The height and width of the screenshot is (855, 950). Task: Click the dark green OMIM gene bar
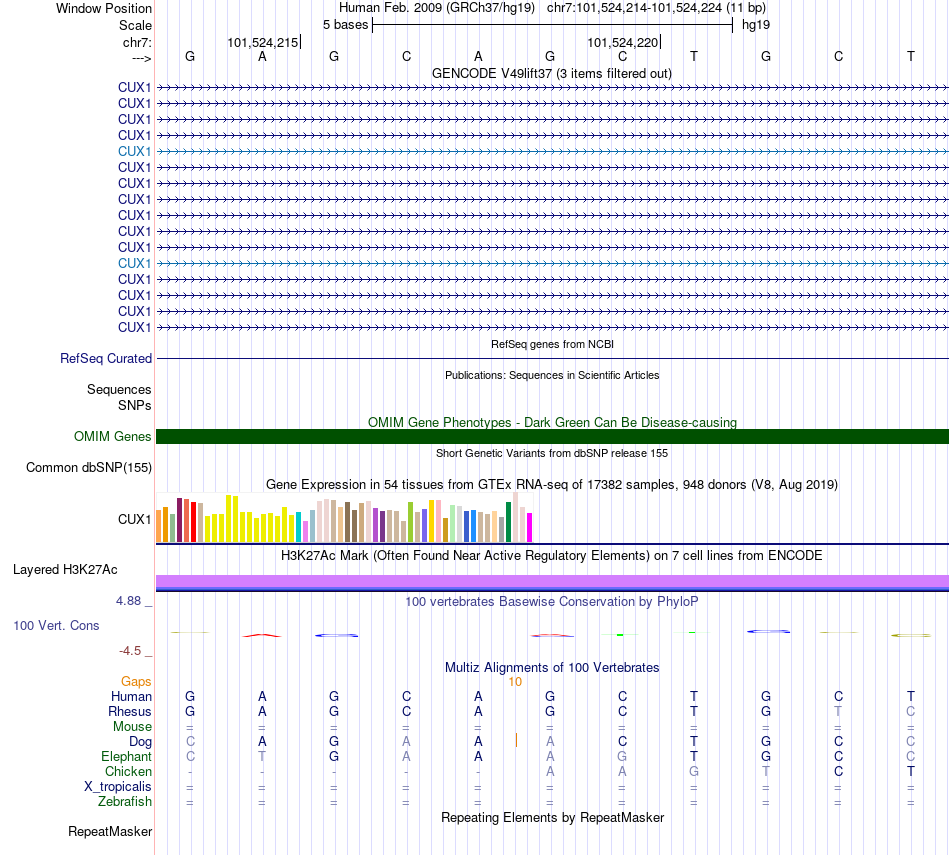(552, 436)
